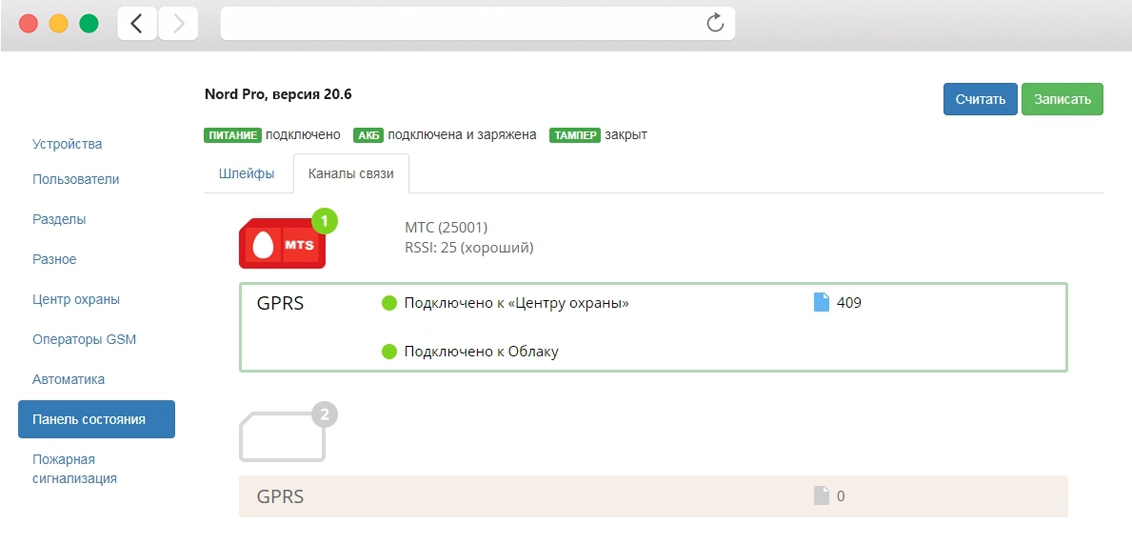Reload the page with the refresh icon

coord(715,23)
